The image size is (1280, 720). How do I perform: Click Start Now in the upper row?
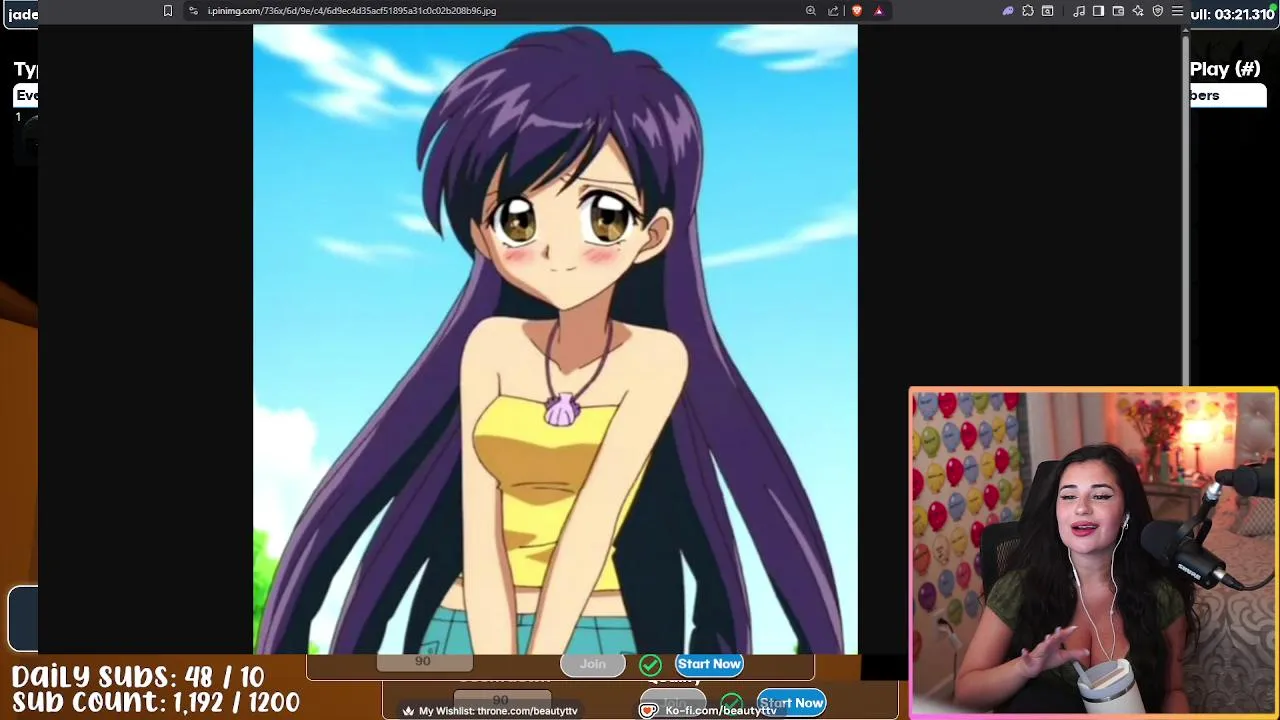(709, 664)
